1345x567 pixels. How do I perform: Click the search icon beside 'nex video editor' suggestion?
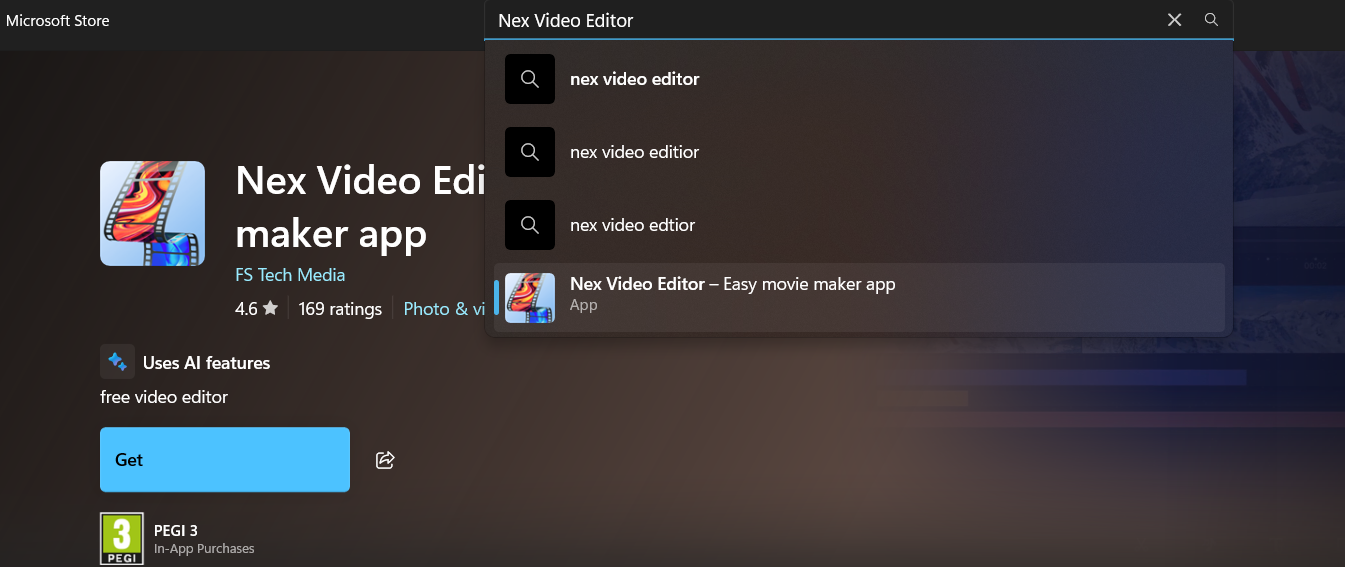(530, 79)
